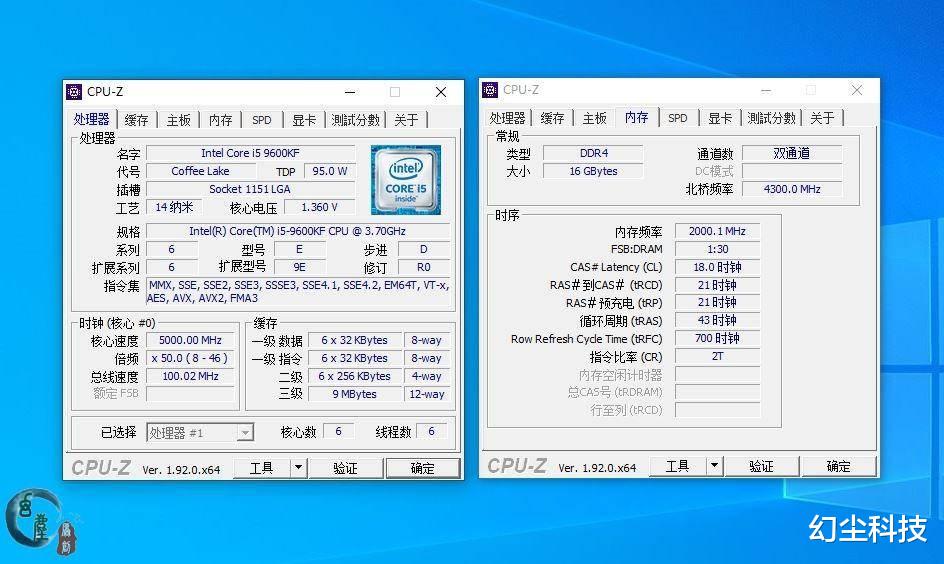Click the 工具 button in left CPU-Z window

point(262,468)
